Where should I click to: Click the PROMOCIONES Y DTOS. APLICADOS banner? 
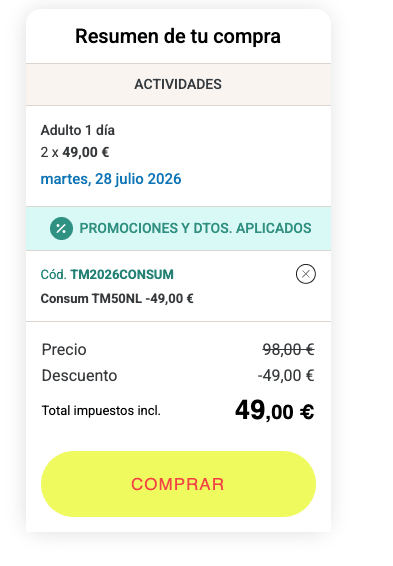(178, 228)
